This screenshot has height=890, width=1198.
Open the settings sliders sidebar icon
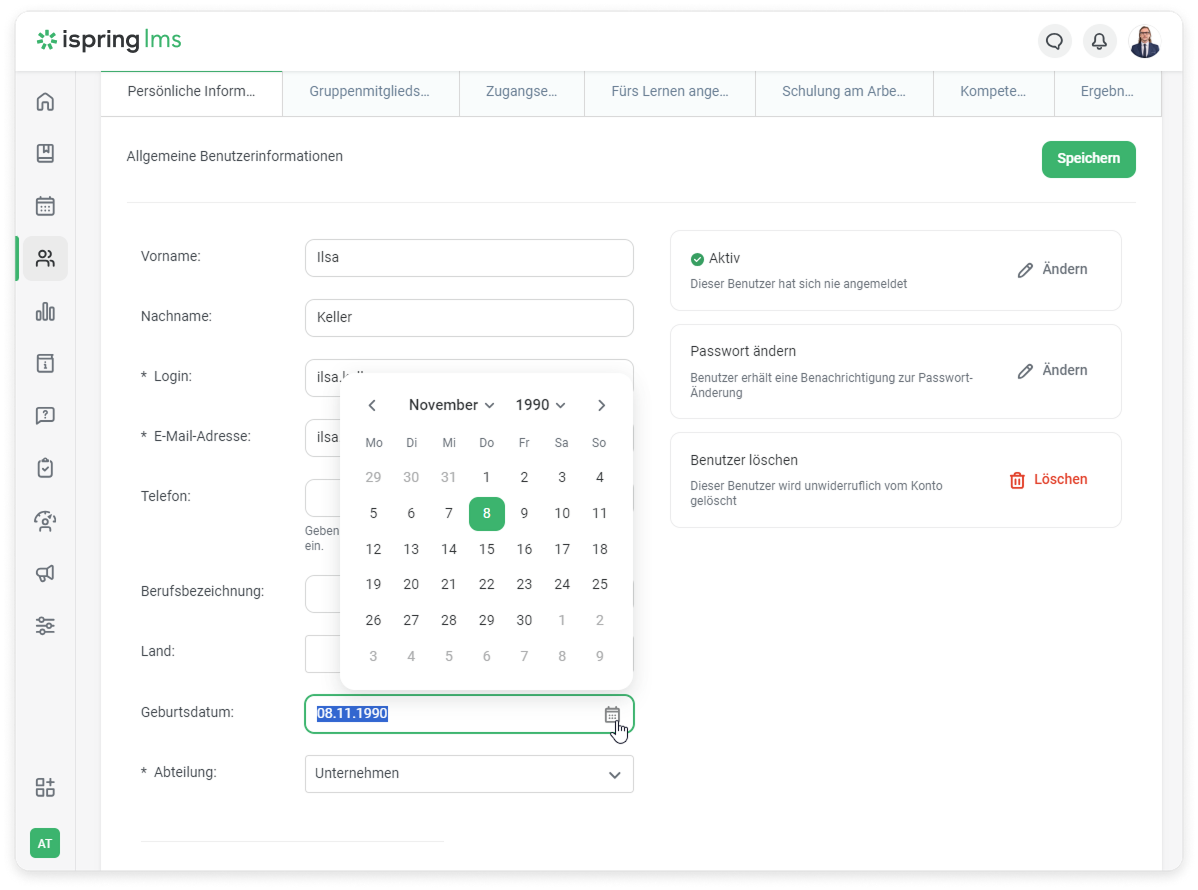coord(45,626)
